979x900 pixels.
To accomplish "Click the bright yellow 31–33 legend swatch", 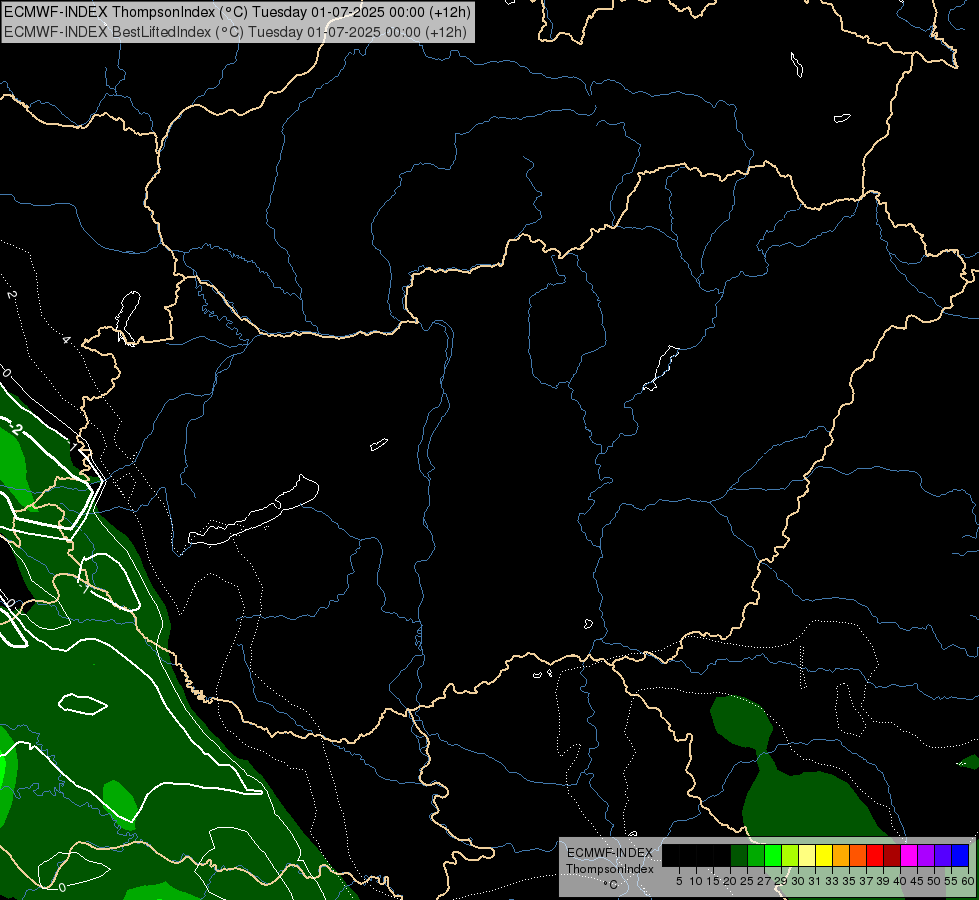I will click(x=824, y=856).
